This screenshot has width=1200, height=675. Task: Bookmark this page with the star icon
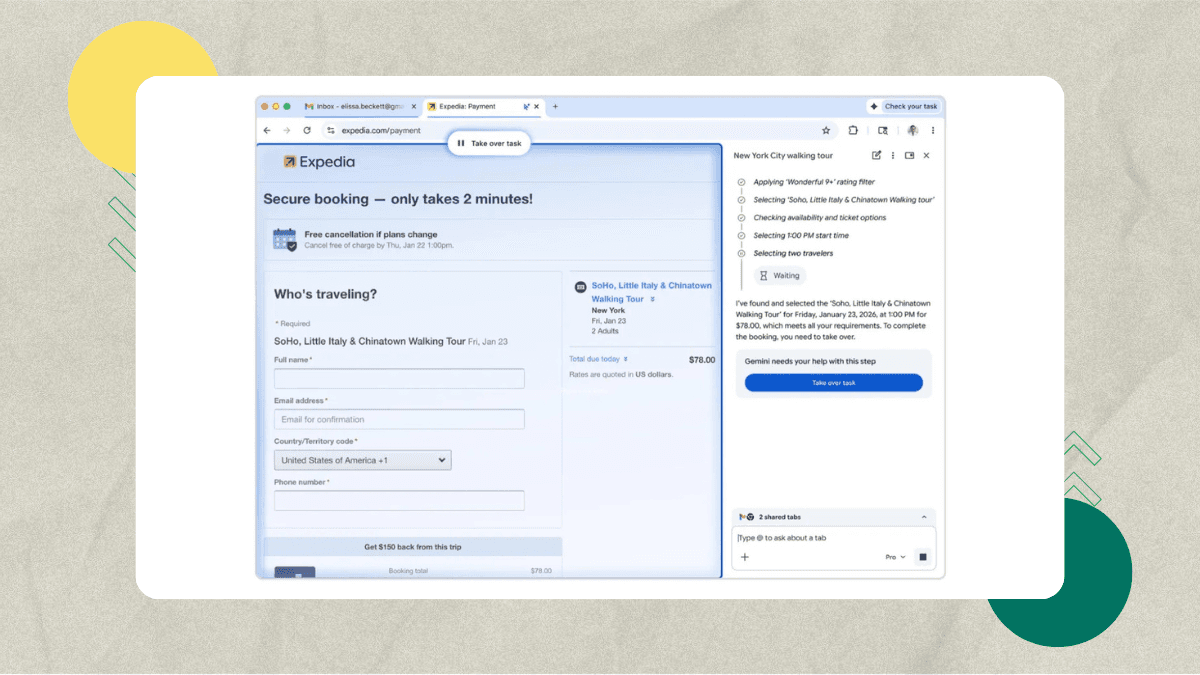click(826, 130)
